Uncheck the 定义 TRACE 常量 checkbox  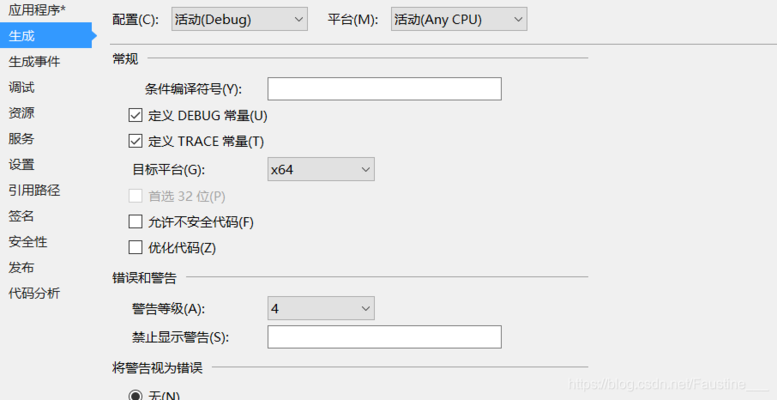click(x=136, y=142)
